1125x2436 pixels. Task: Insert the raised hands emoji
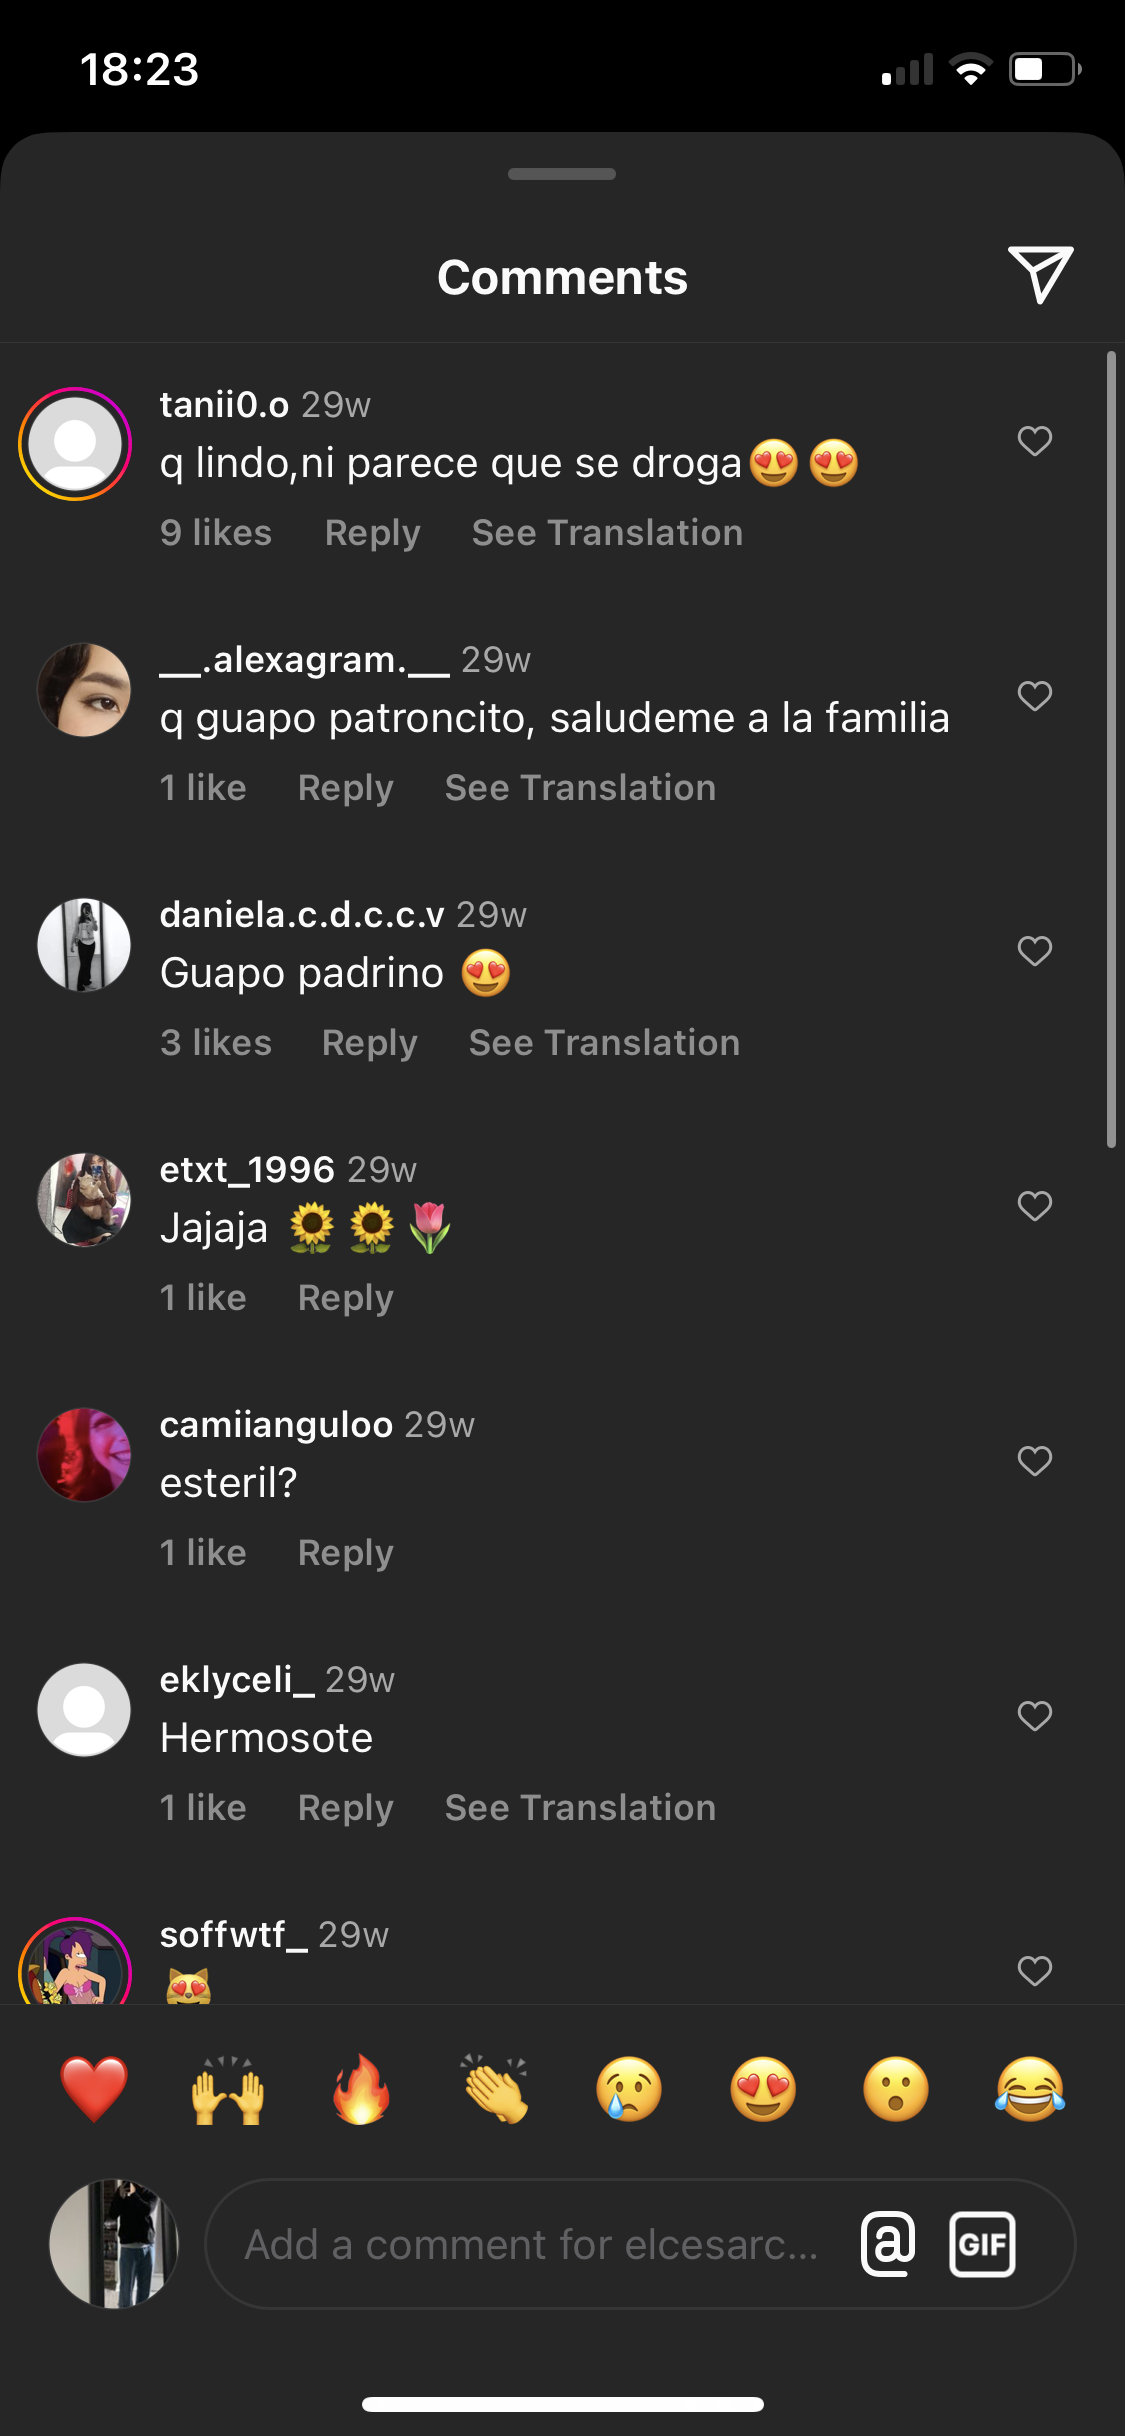tap(228, 2089)
